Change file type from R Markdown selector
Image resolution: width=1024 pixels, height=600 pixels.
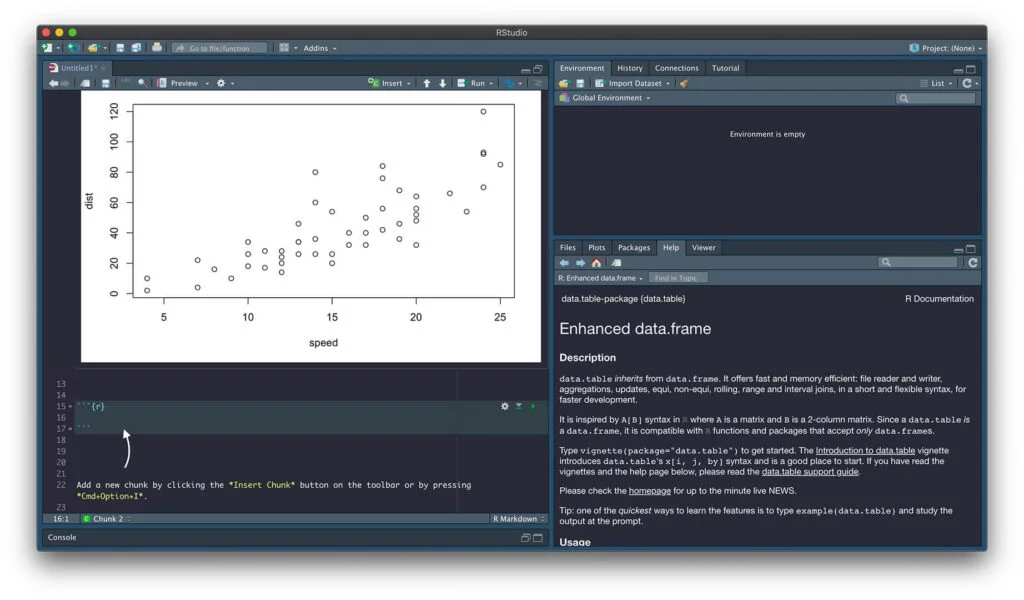coord(519,519)
